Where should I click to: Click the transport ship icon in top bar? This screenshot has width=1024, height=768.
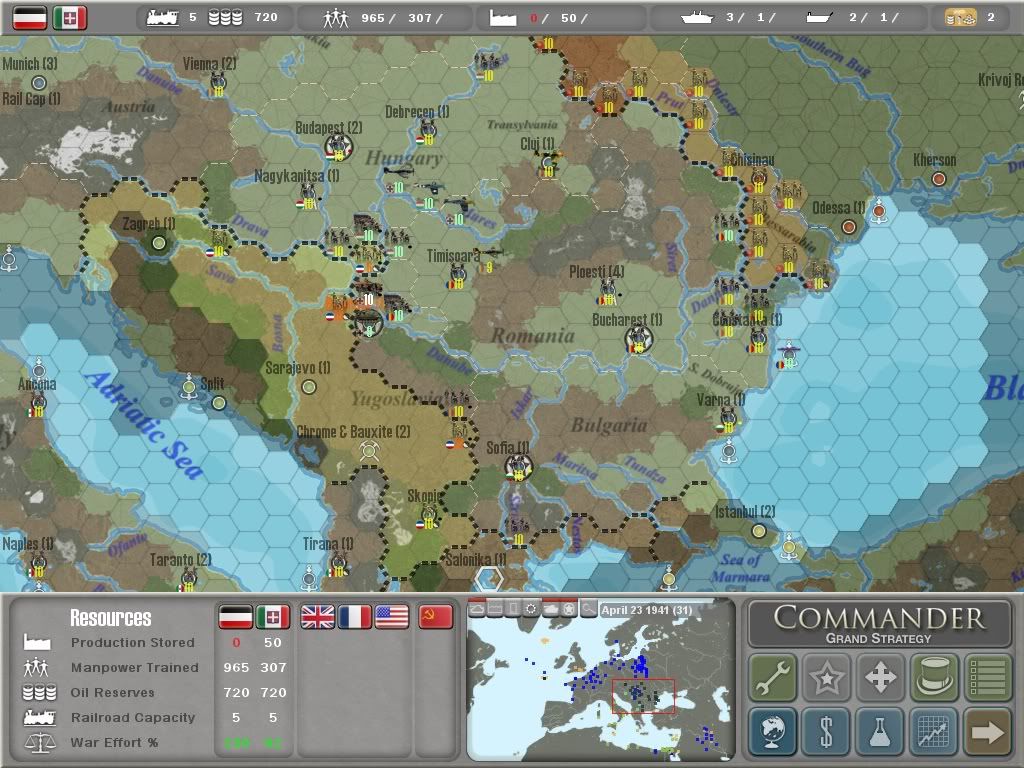(x=819, y=18)
